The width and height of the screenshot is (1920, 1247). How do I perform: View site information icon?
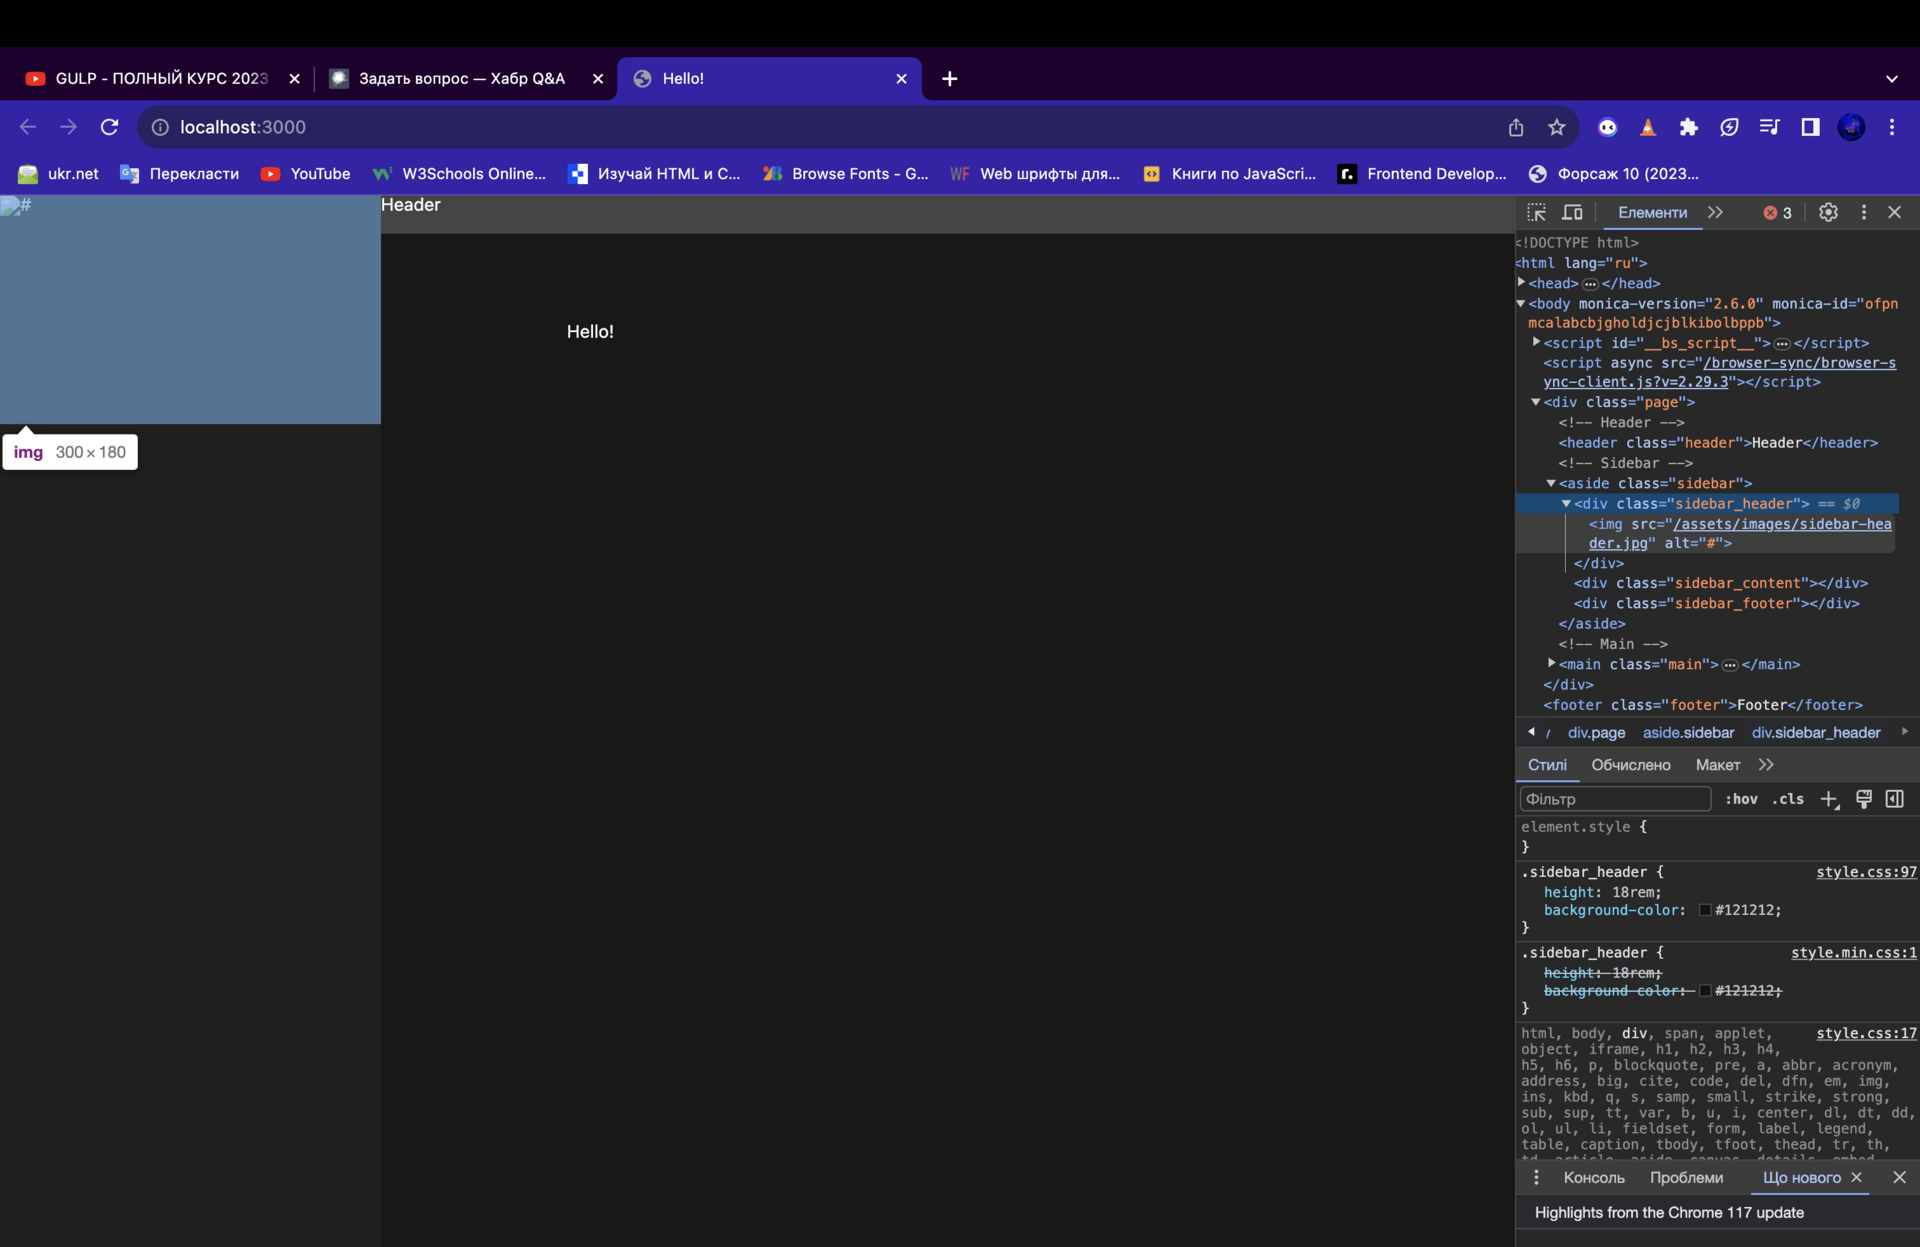pos(160,127)
